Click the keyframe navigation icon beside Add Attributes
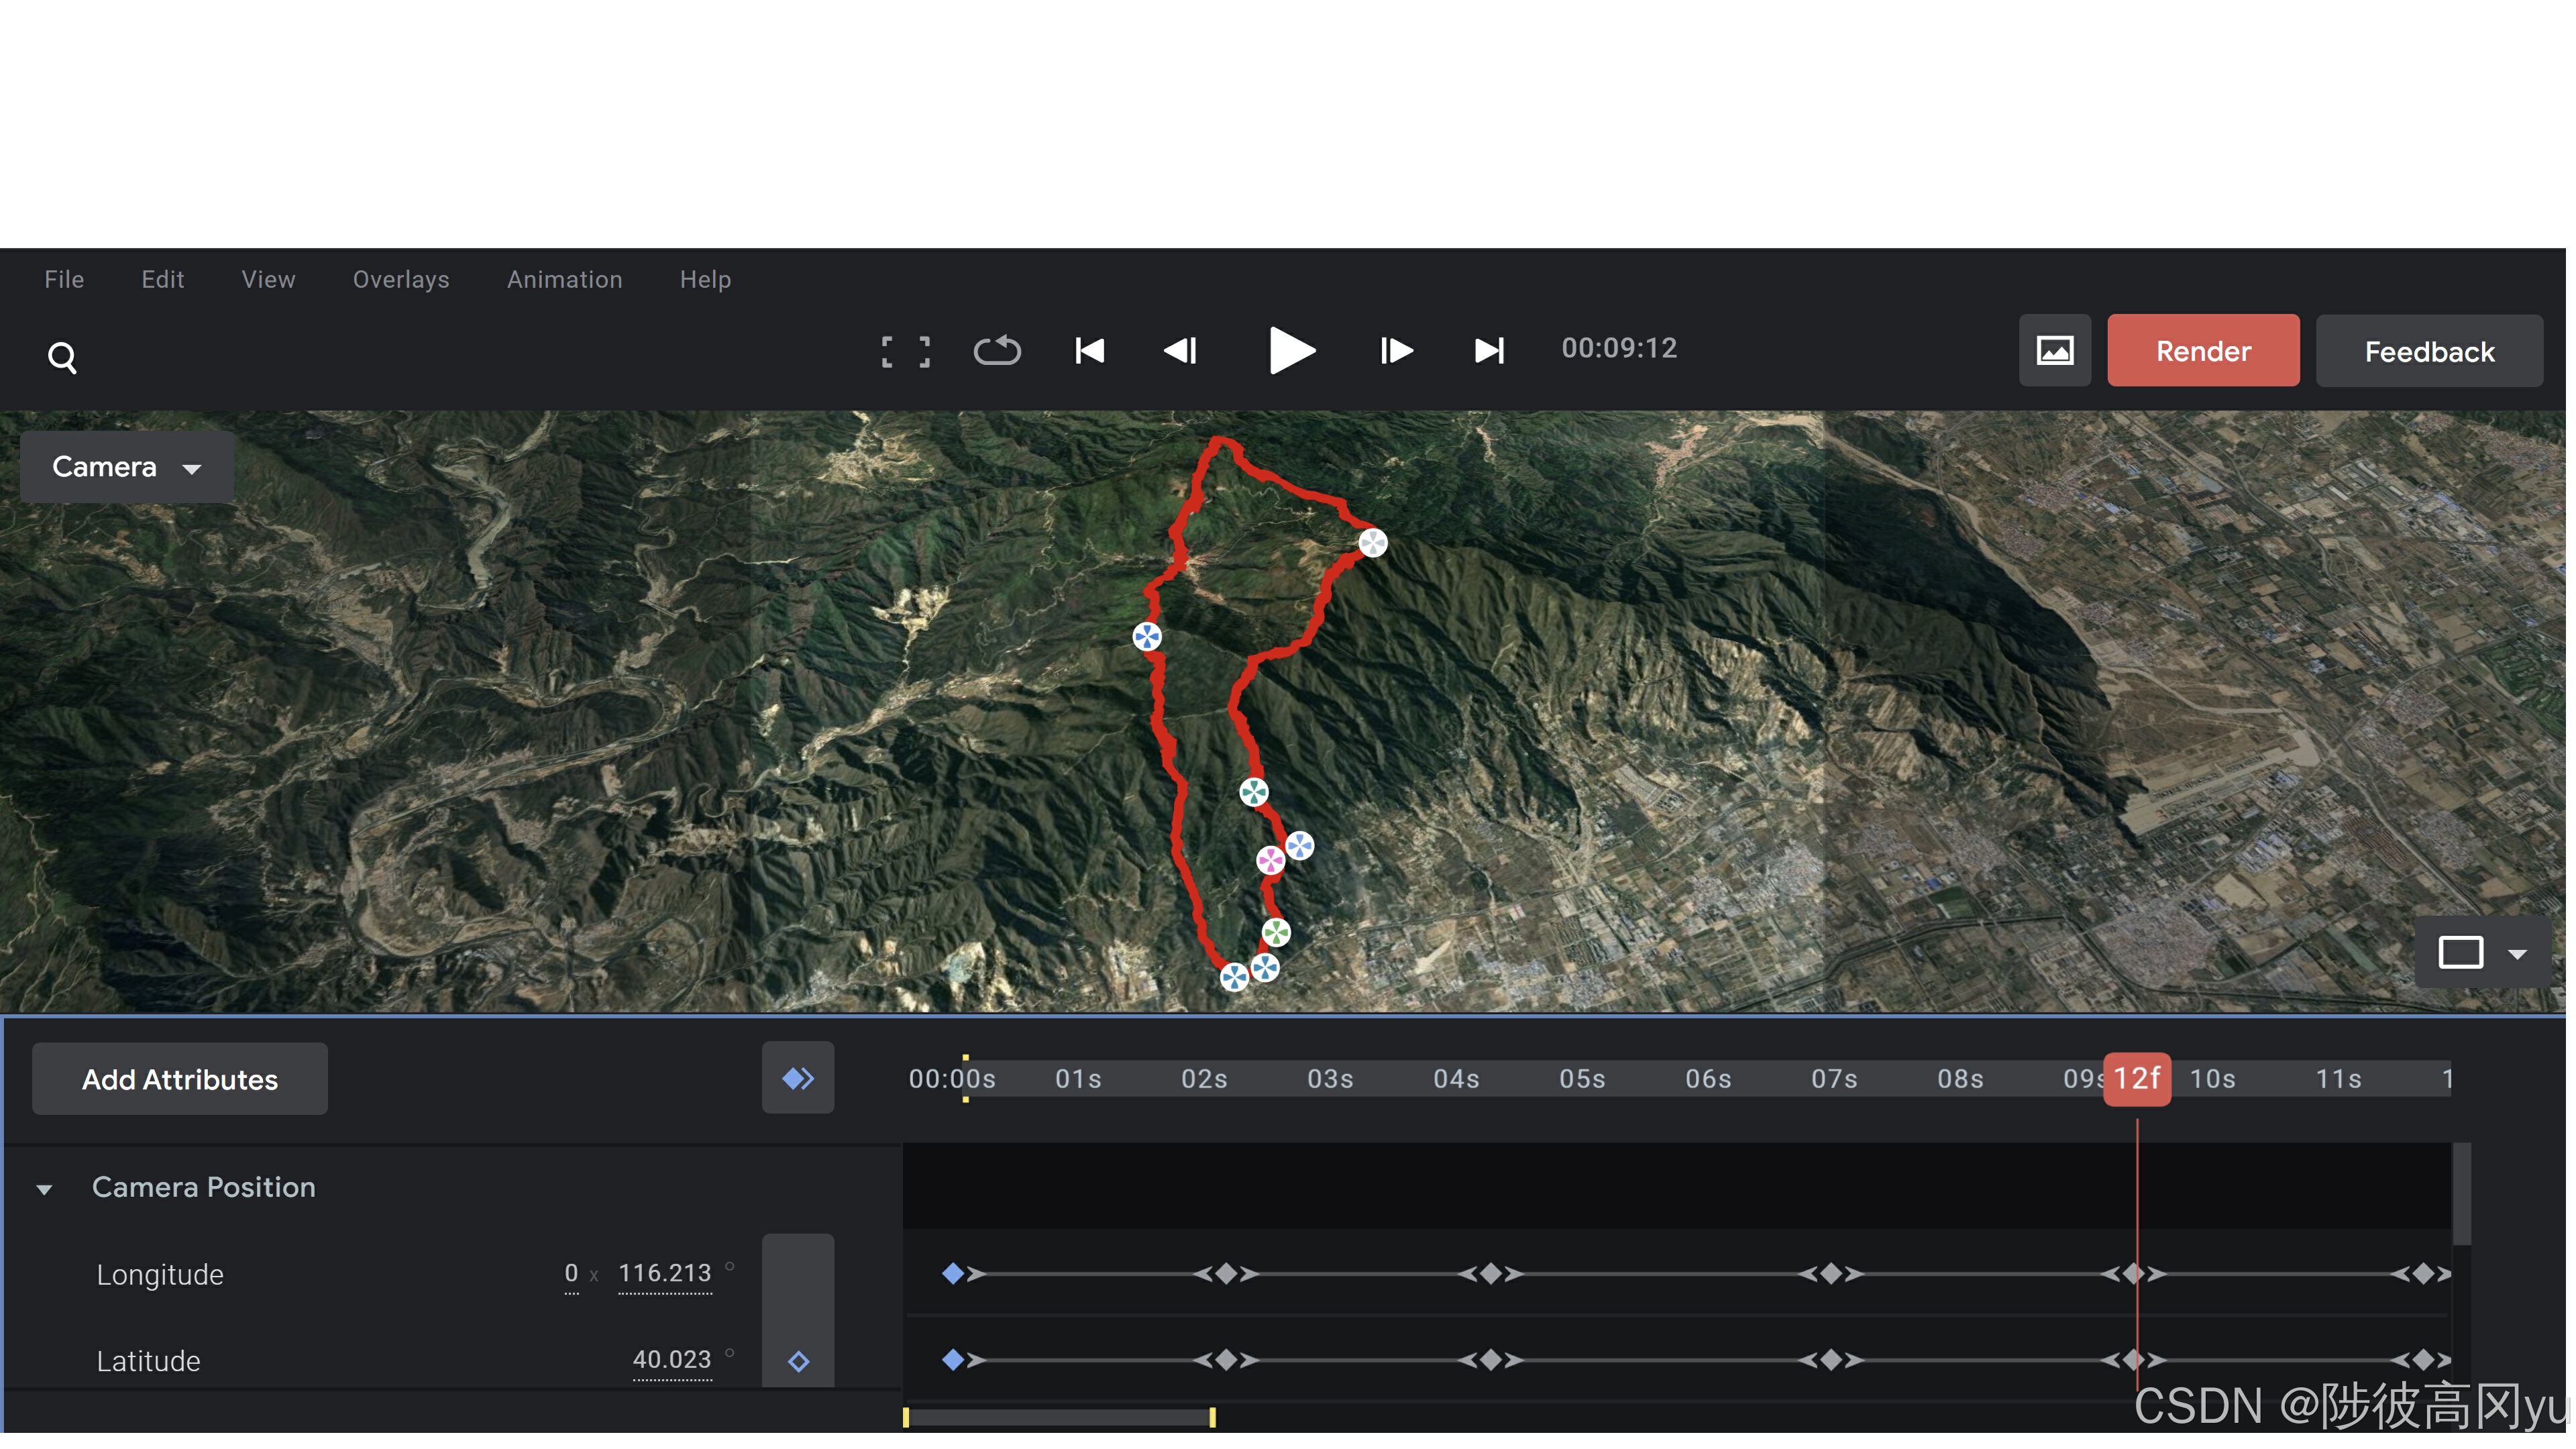Viewport: 2576px width, 1449px height. (797, 1078)
